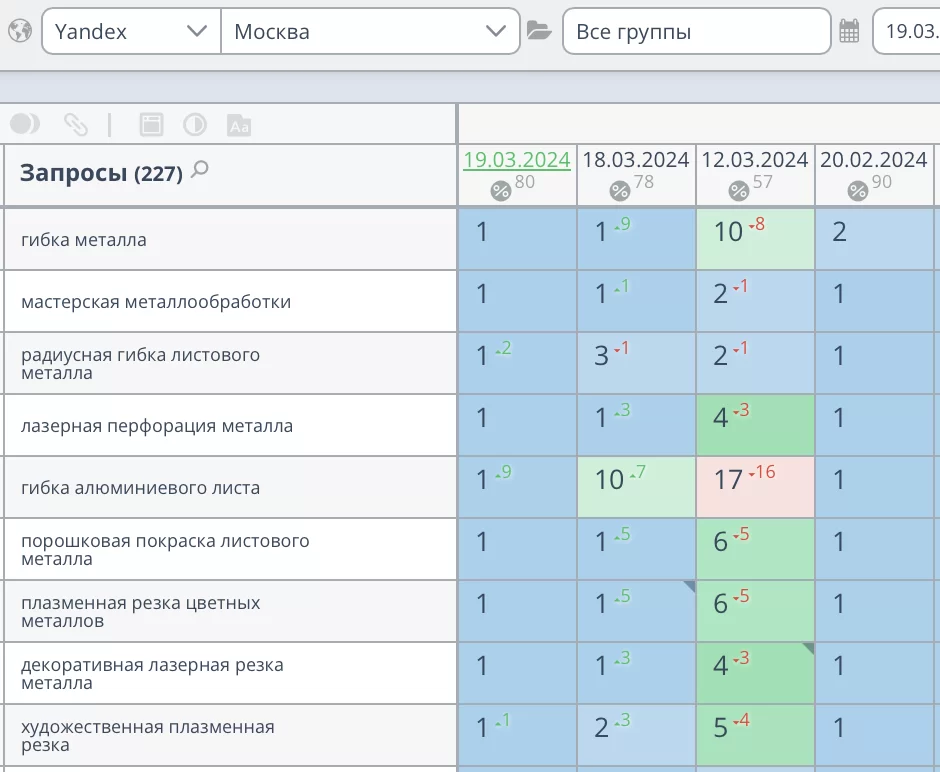This screenshot has width=940, height=772.
Task: Click the globe icon left of Yandex
Action: pyautogui.click(x=18, y=31)
